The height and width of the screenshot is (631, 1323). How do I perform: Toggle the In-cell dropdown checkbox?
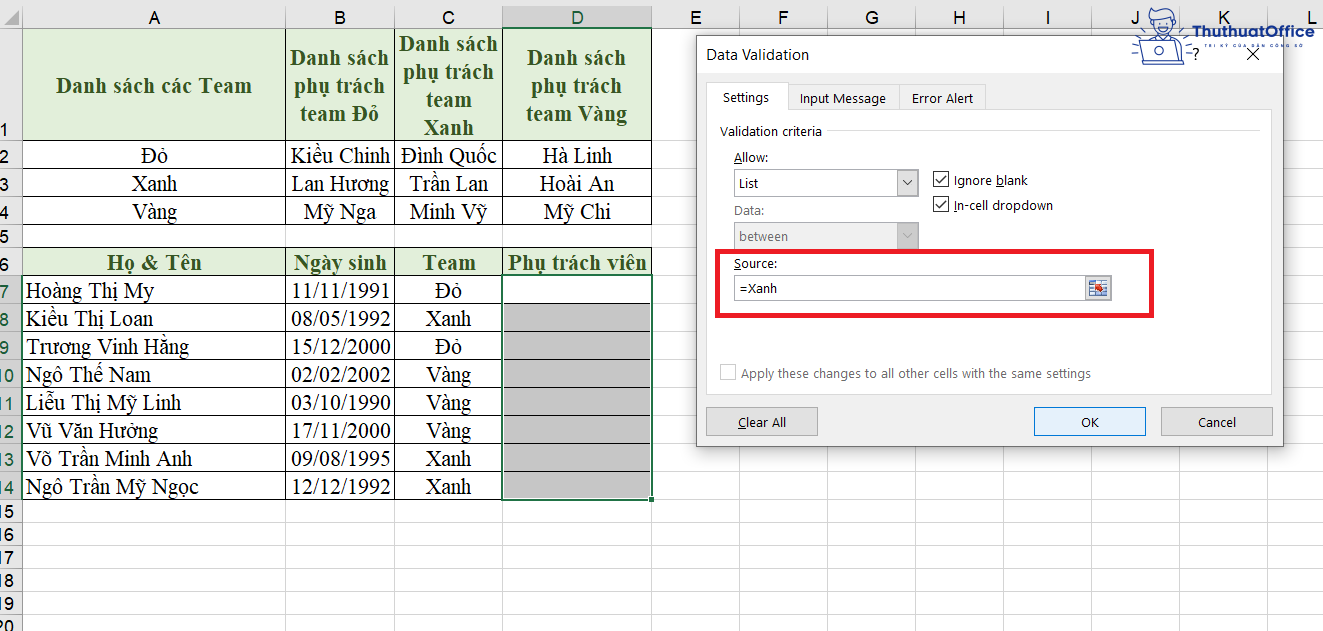pos(941,204)
